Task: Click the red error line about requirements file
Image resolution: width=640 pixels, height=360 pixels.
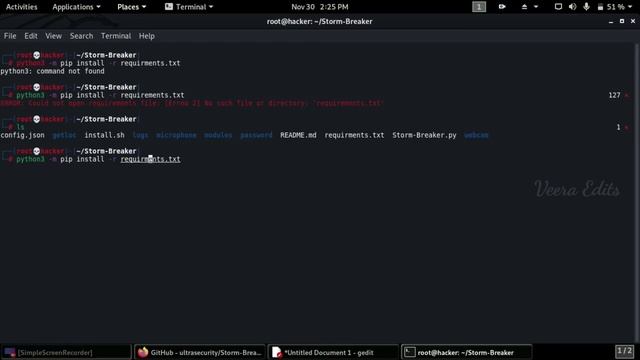Action: [x=192, y=103]
